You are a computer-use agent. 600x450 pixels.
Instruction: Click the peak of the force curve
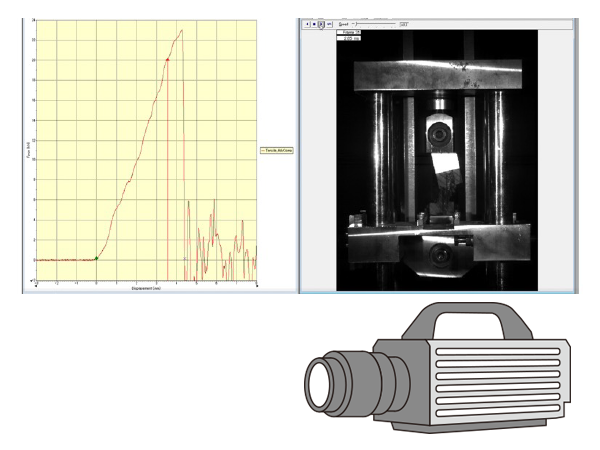182,30
